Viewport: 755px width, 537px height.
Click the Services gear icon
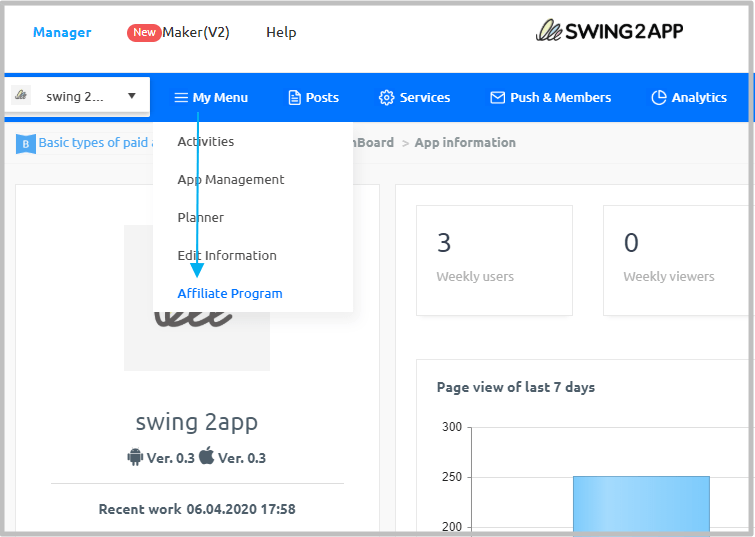386,98
